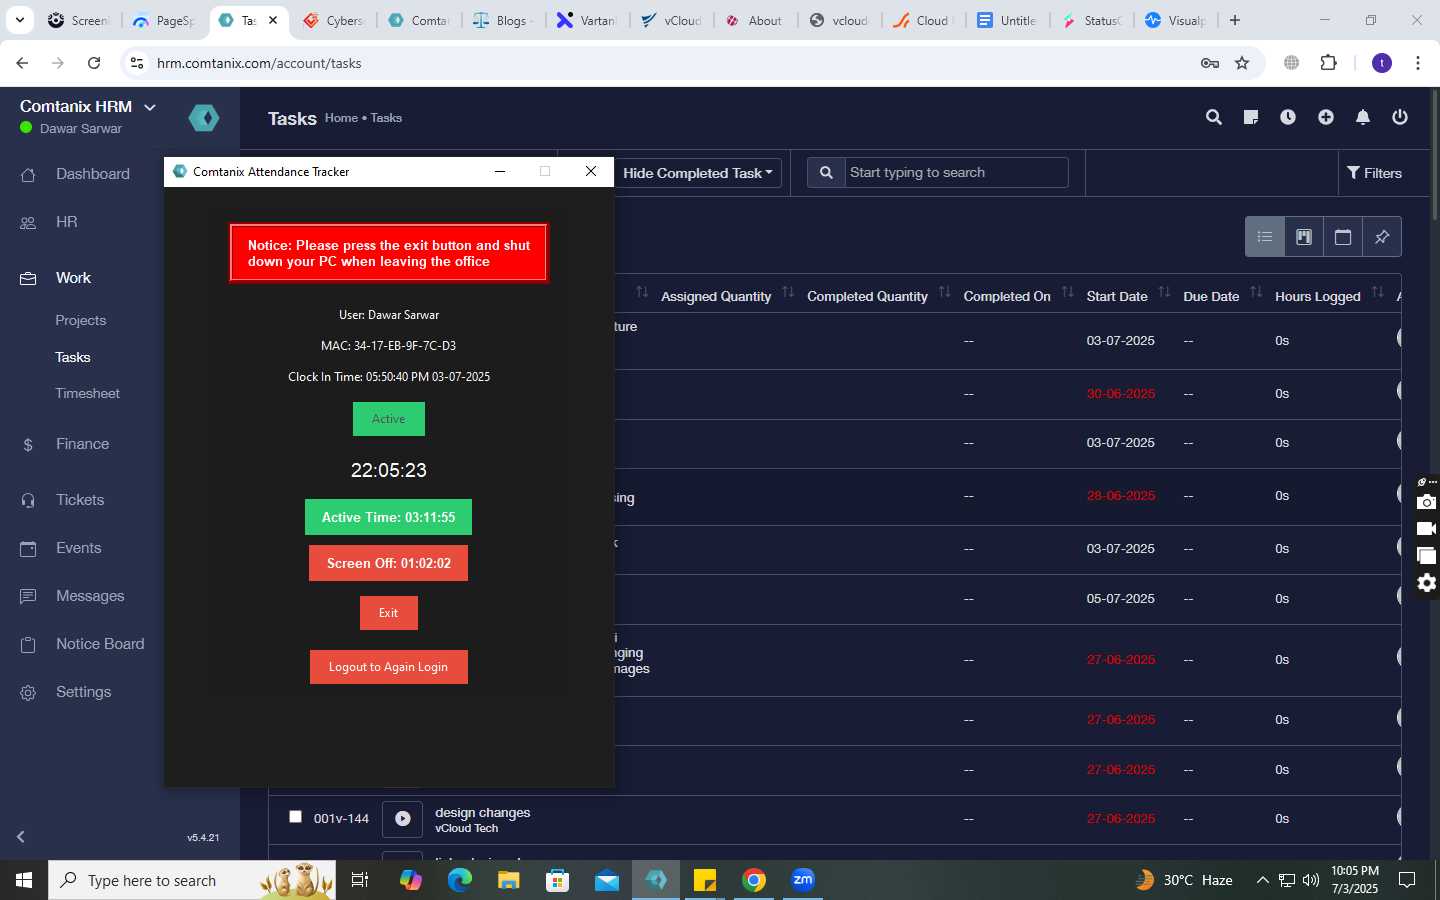
Task: Click the power logout icon in the header
Action: click(1400, 117)
